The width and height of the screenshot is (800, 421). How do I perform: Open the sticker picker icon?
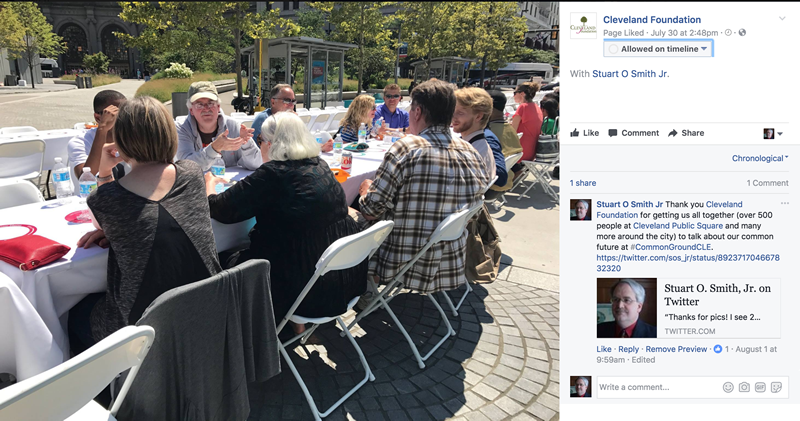click(777, 387)
